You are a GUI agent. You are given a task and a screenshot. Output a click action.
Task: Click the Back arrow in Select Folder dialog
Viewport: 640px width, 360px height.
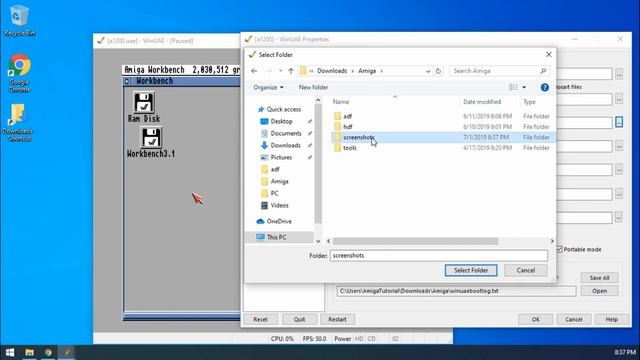click(254, 71)
